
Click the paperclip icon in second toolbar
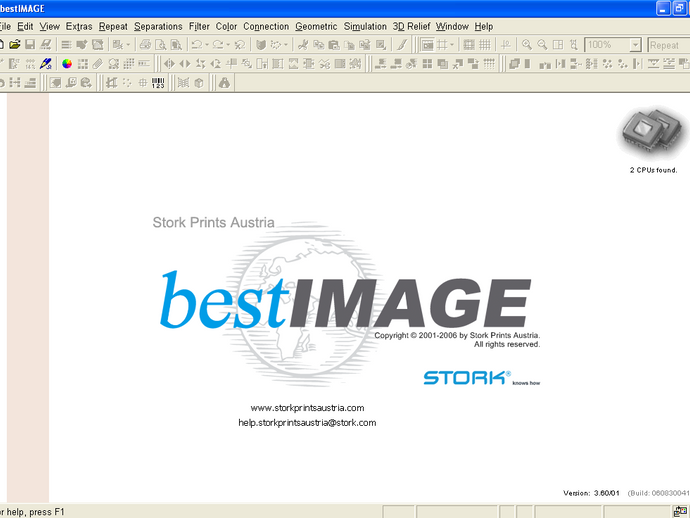click(98, 64)
